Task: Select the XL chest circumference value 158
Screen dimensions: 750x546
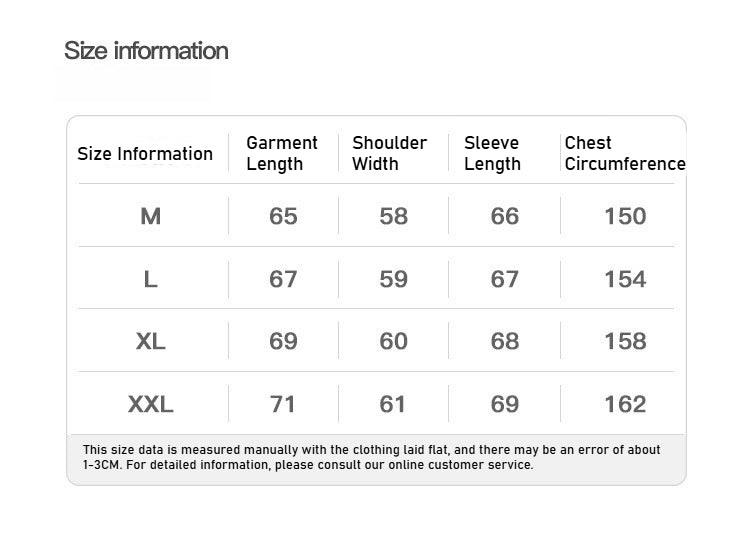Action: coord(625,341)
